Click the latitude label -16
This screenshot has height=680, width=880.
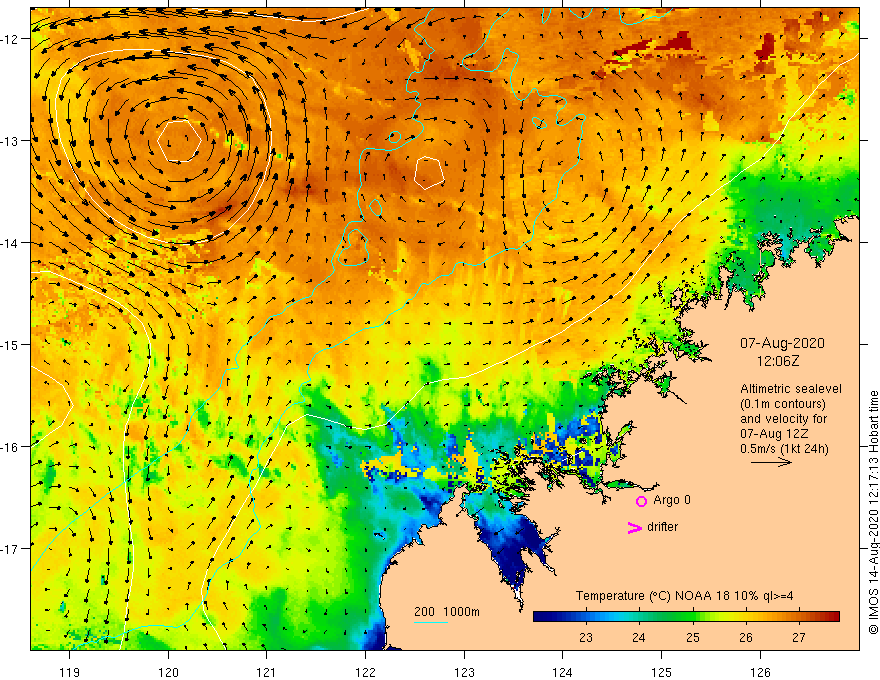[x=11, y=447]
